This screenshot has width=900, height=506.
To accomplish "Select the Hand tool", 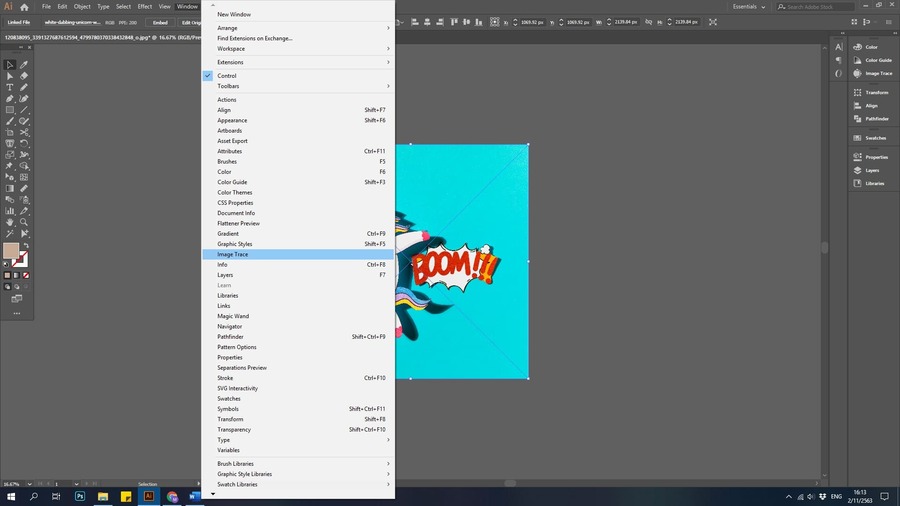I will 10,222.
